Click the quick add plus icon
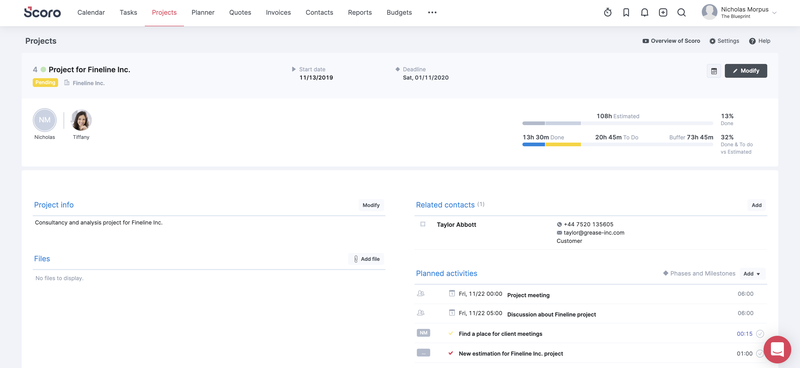 663,13
